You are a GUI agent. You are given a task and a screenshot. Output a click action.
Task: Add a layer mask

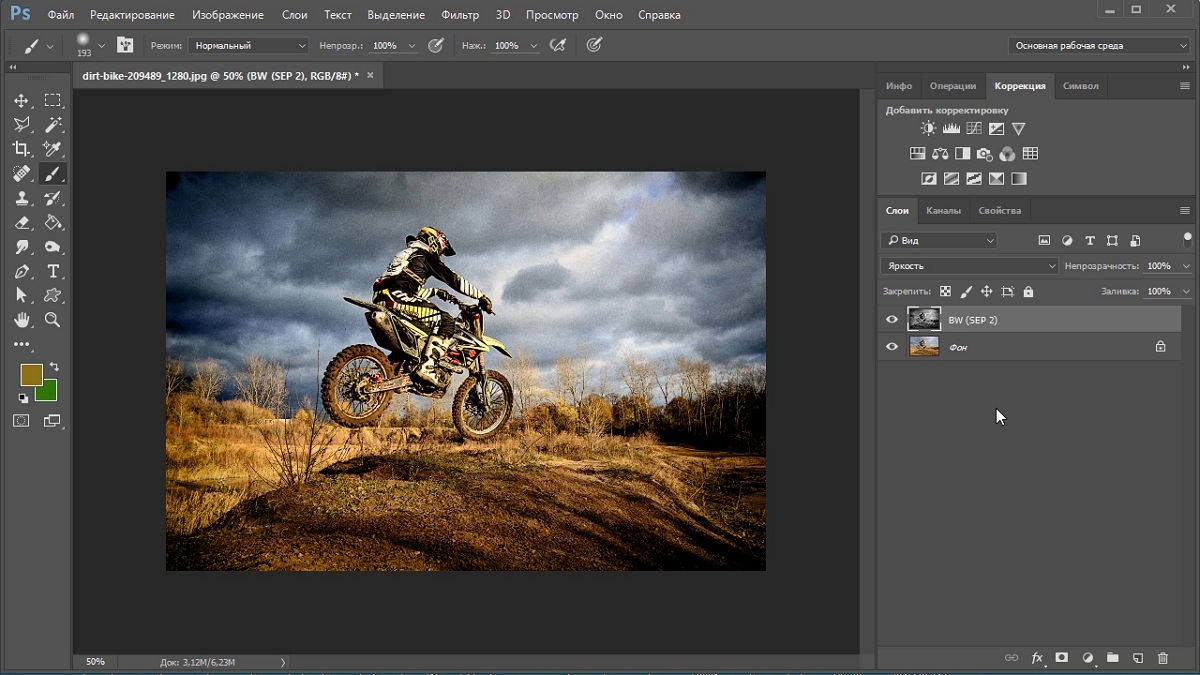coord(1062,658)
